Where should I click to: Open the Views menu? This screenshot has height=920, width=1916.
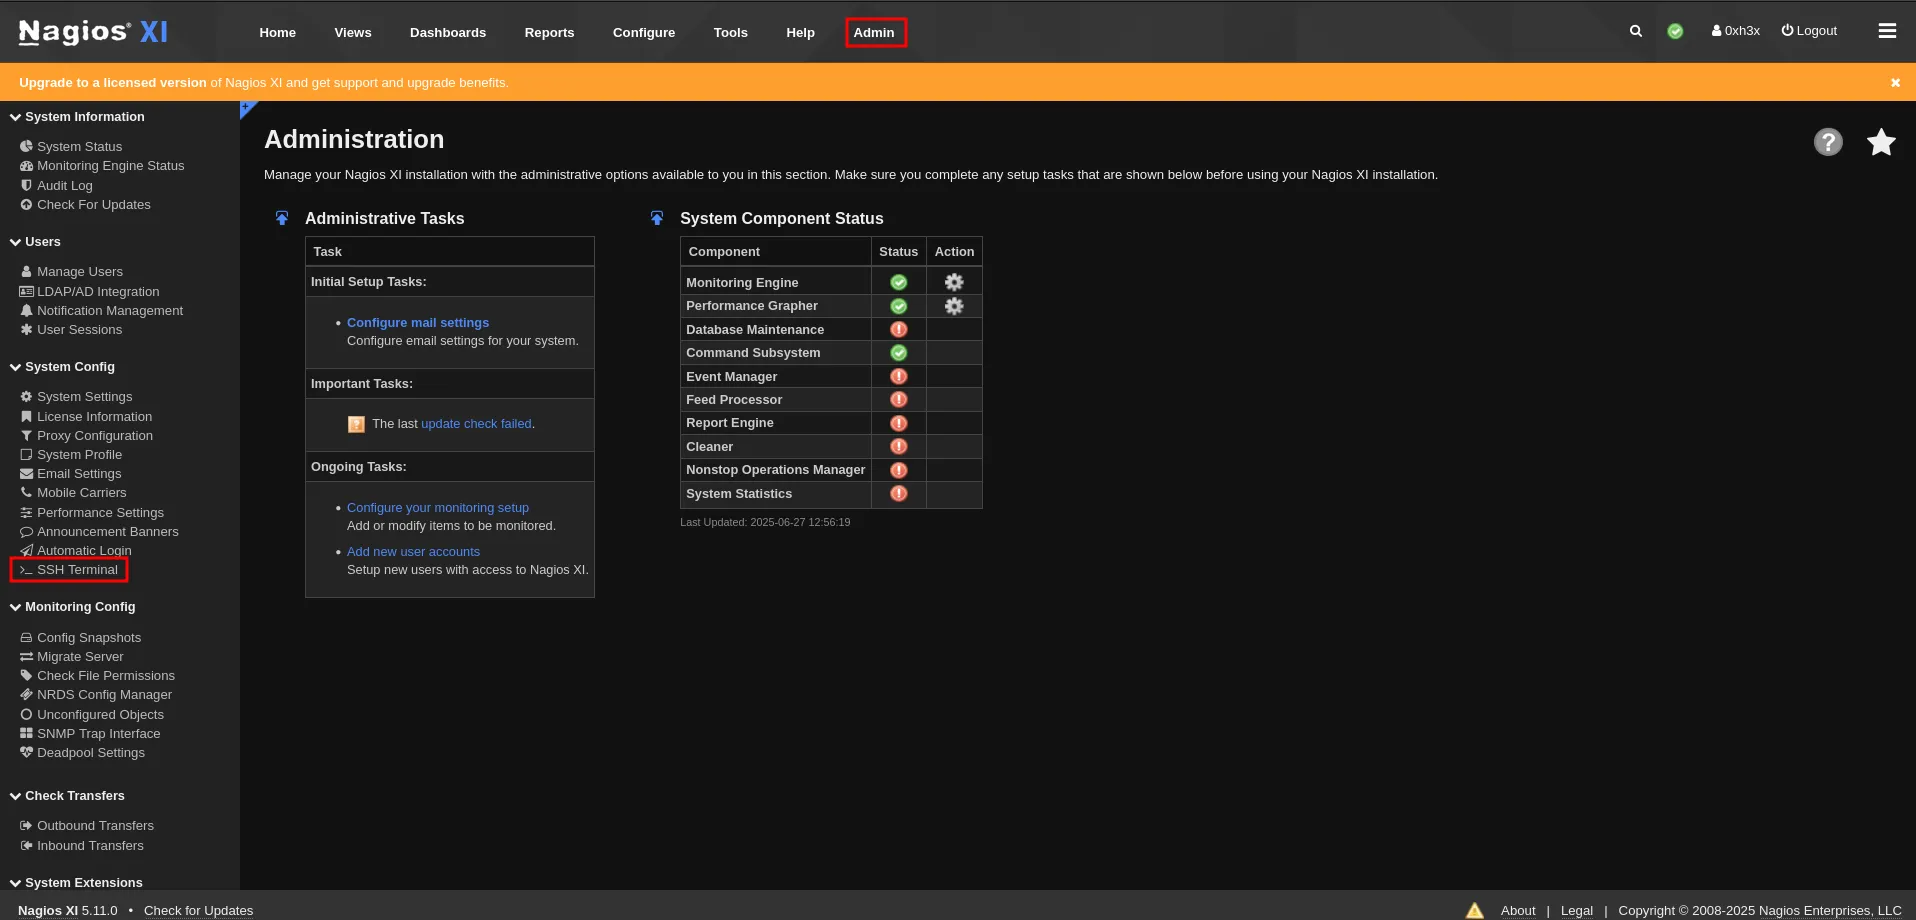[353, 32]
